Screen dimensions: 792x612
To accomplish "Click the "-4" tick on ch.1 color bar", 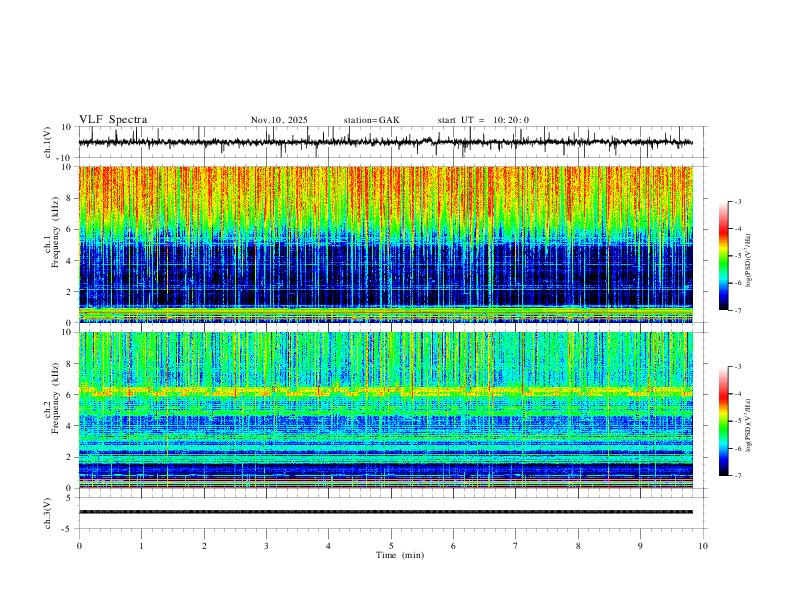I will point(737,229).
